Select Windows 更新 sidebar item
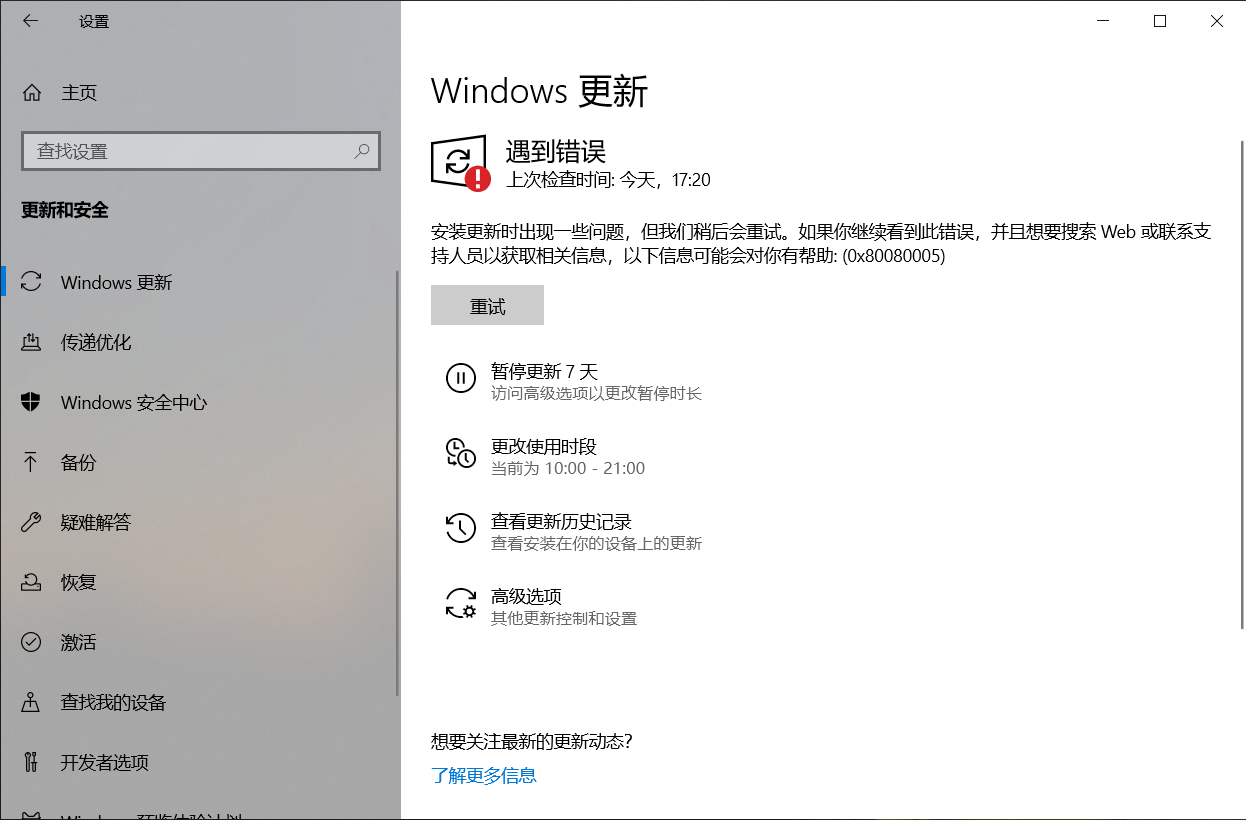Viewport: 1246px width, 820px height. 200,282
